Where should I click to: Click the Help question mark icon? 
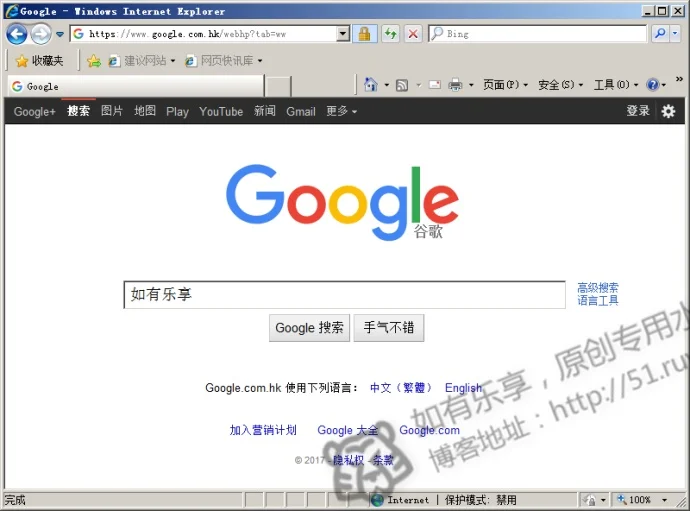tap(653, 85)
